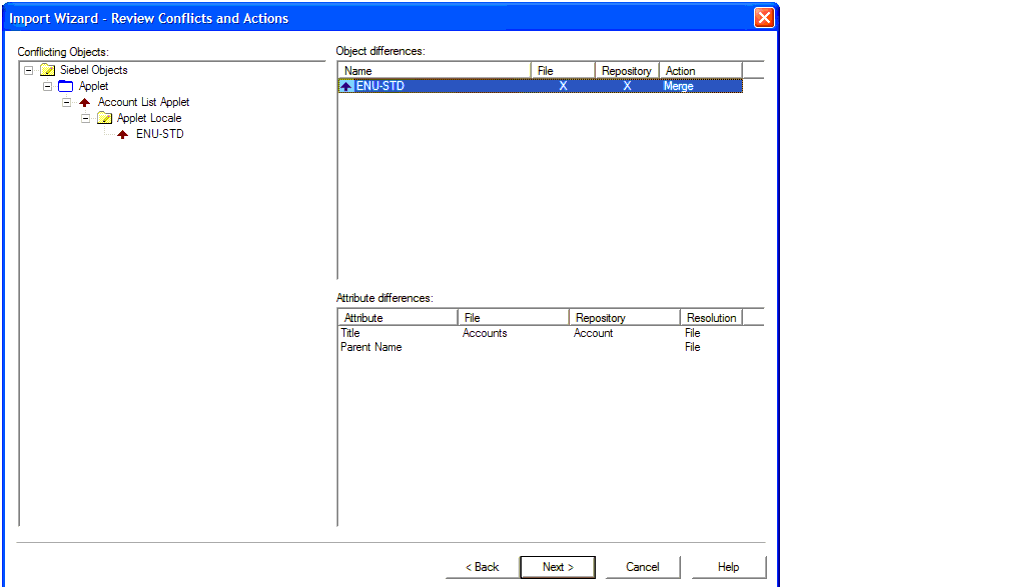
Task: Cancel the Import Wizard
Action: click(x=643, y=567)
